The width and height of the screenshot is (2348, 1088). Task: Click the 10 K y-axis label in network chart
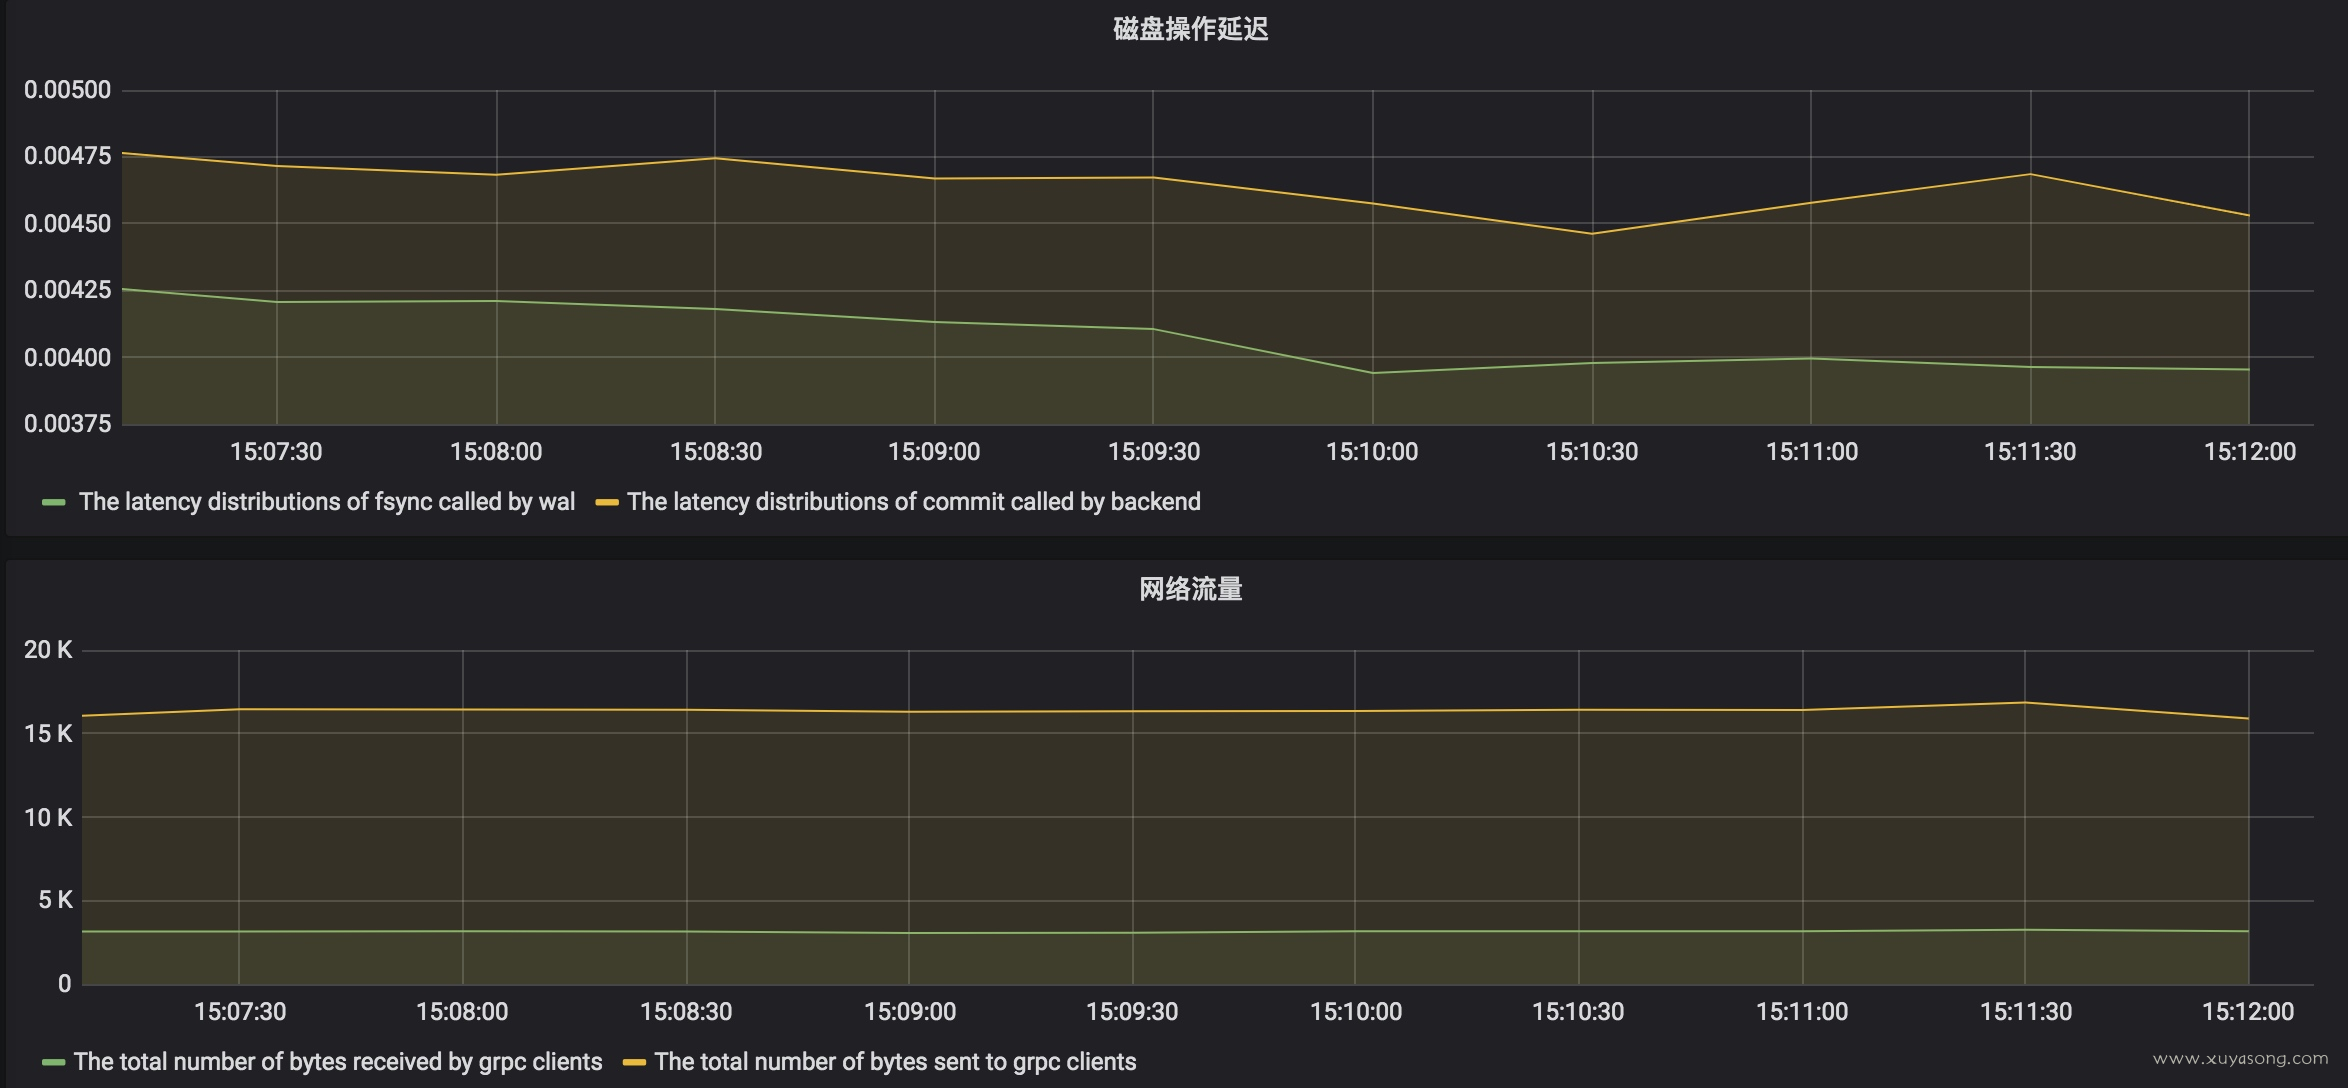tap(48, 818)
